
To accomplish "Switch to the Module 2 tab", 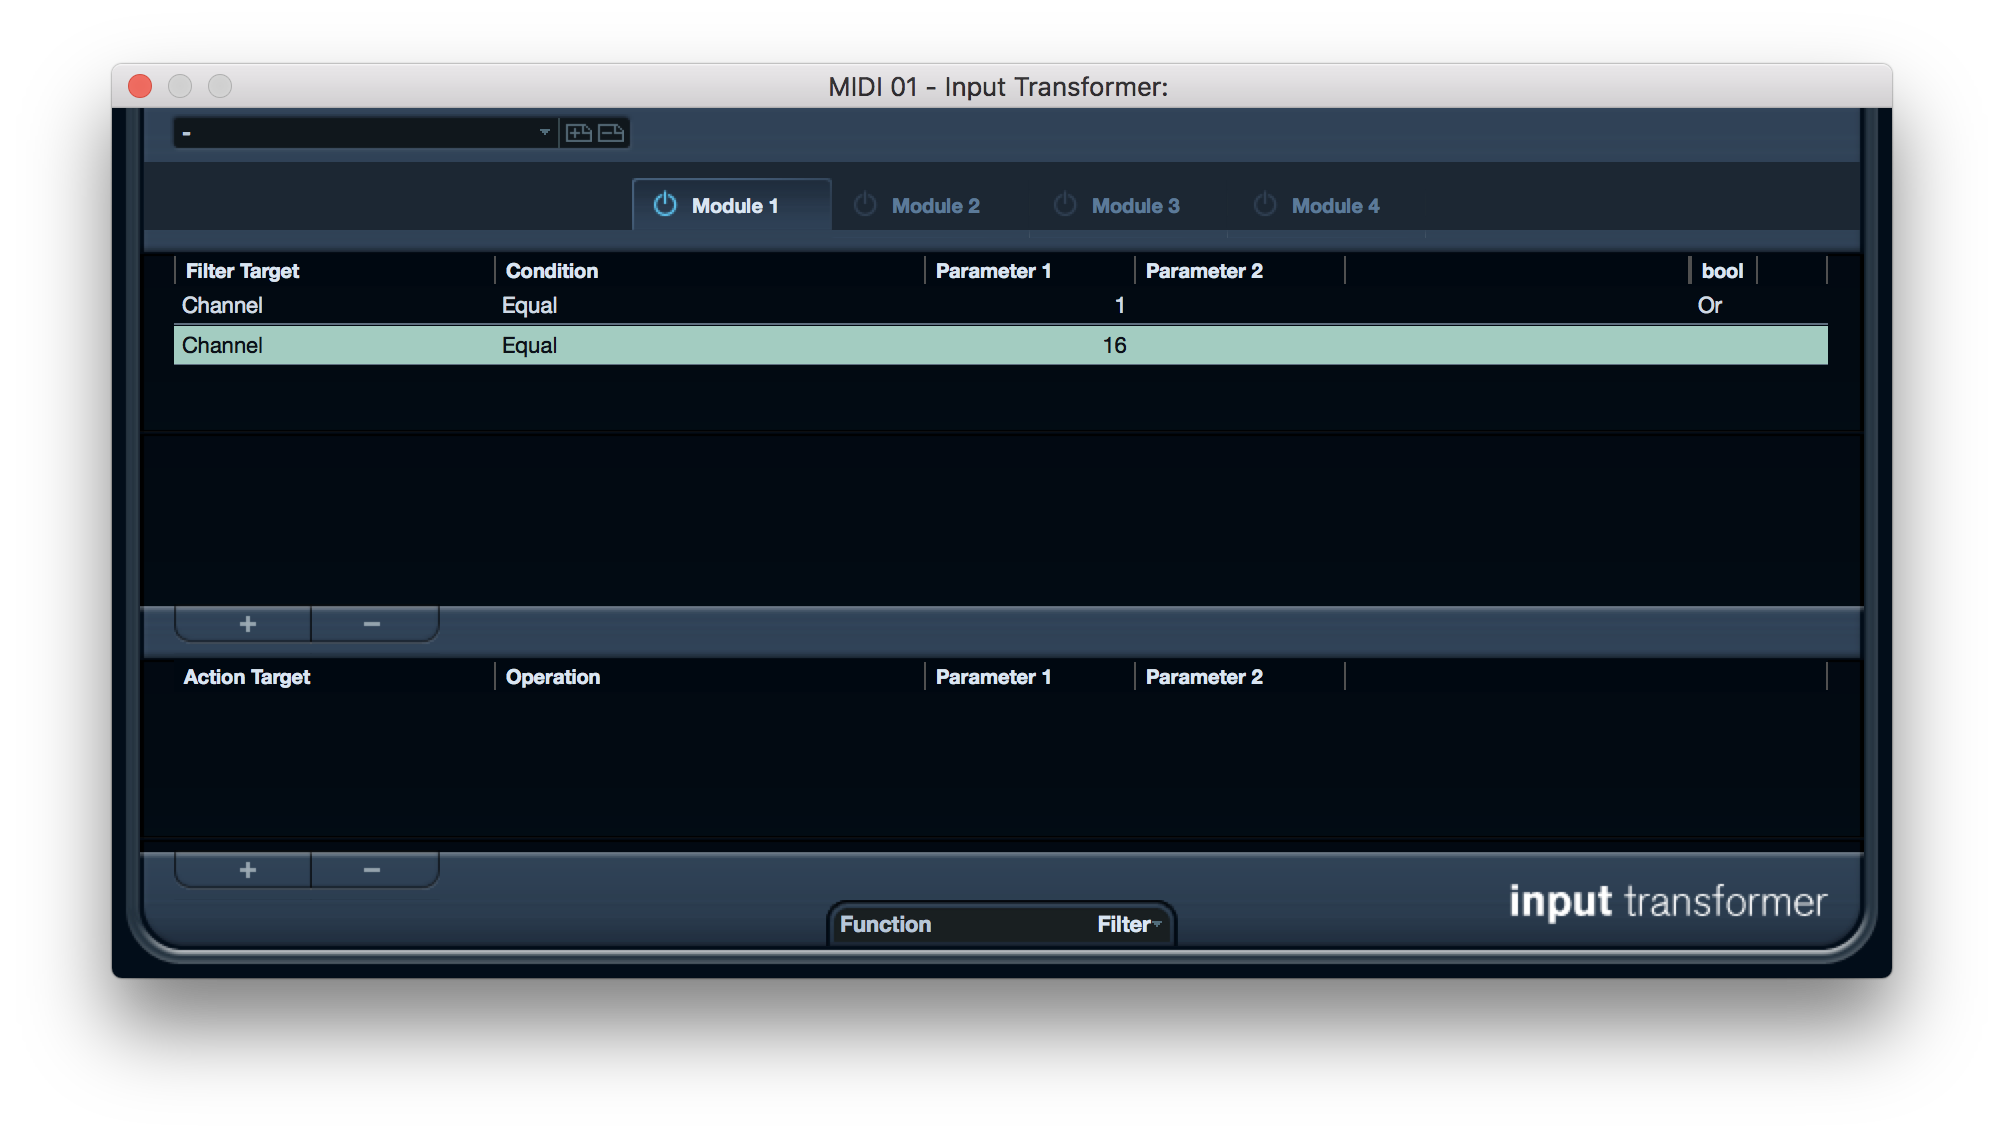I will tap(935, 206).
